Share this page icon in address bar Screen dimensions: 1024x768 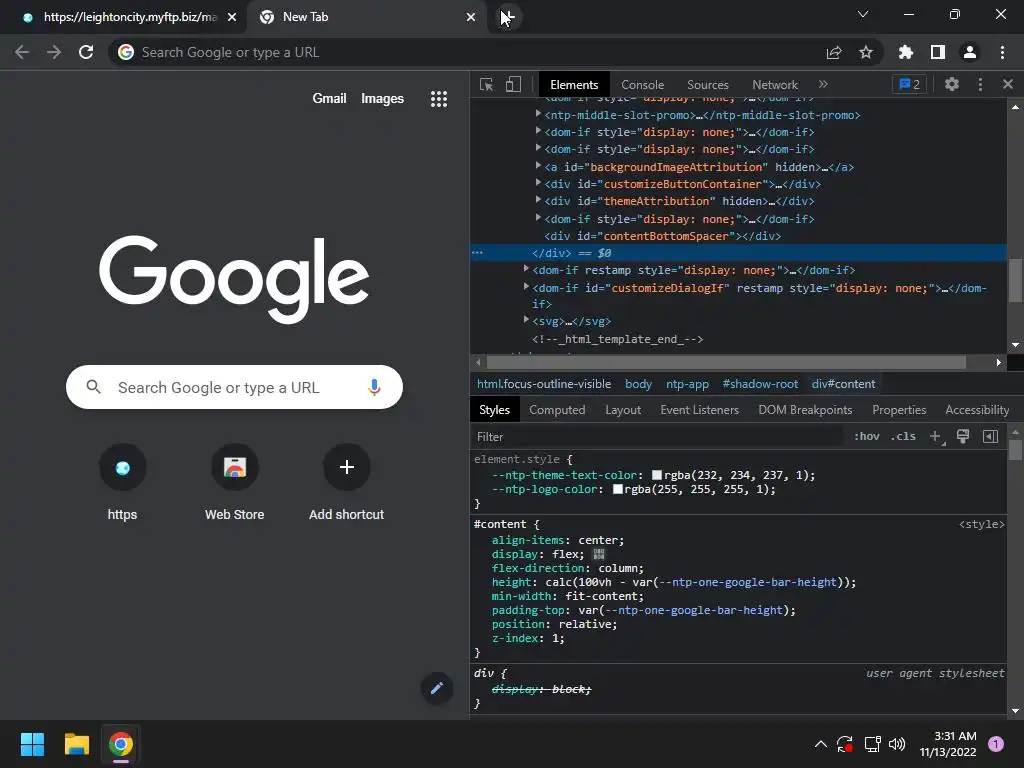pyautogui.click(x=834, y=52)
